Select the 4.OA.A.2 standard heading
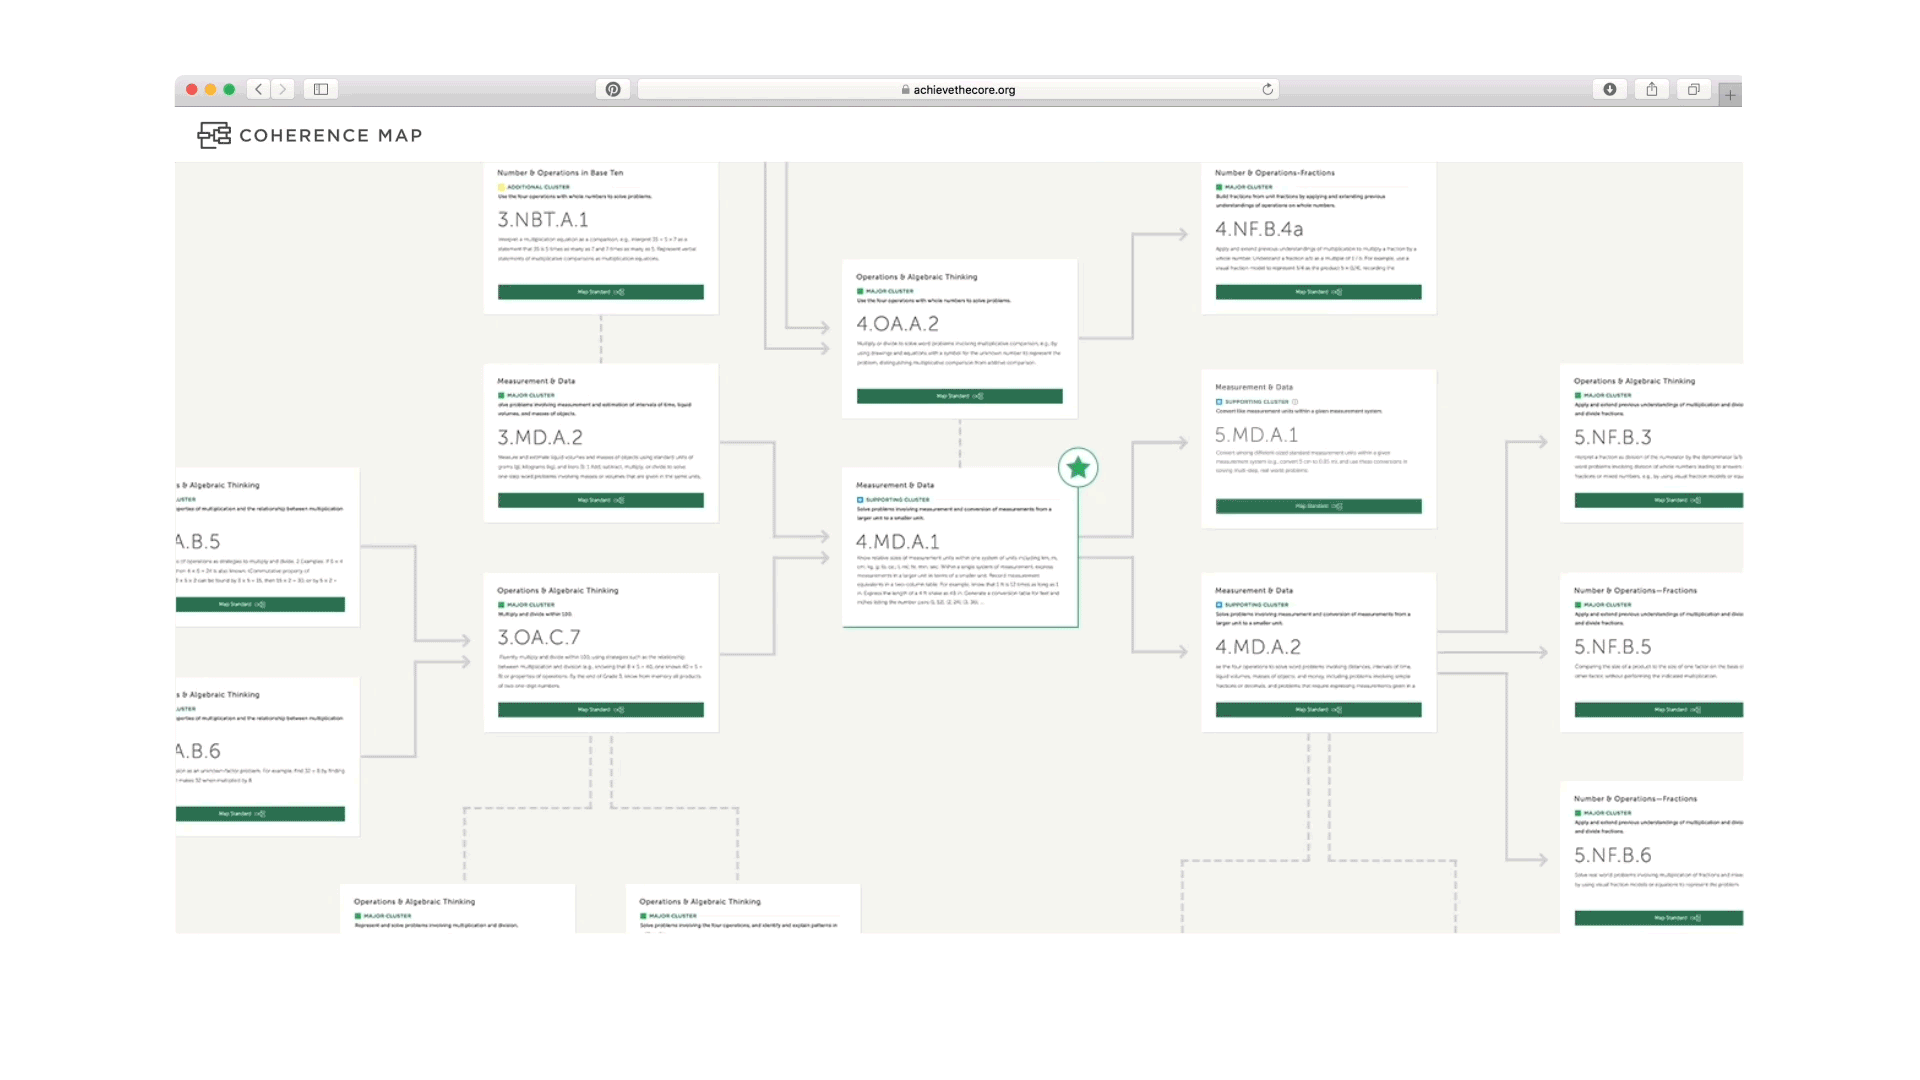This screenshot has width=1920, height=1080. (x=898, y=324)
